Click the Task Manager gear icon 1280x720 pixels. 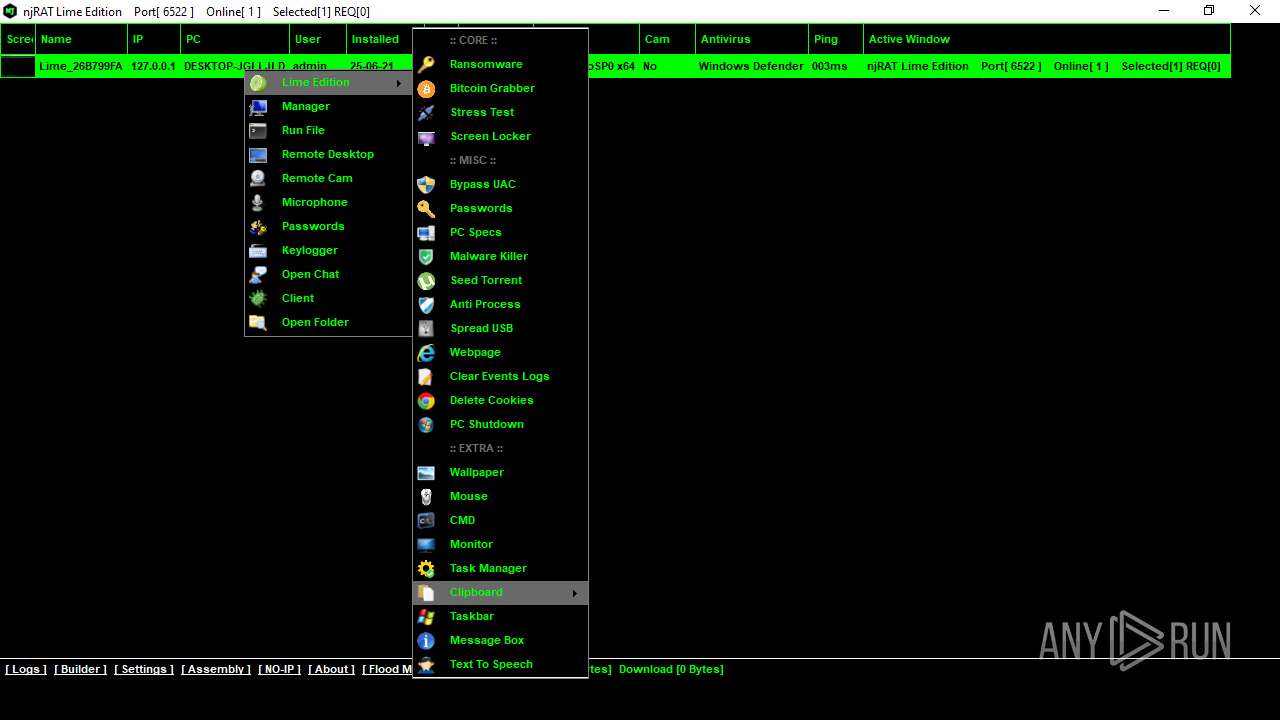(426, 568)
